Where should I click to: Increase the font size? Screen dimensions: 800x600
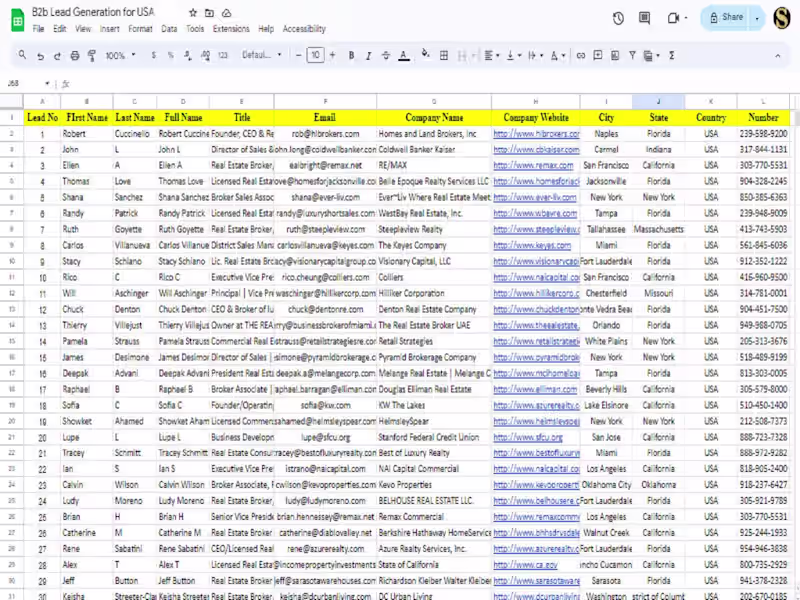tap(333, 55)
